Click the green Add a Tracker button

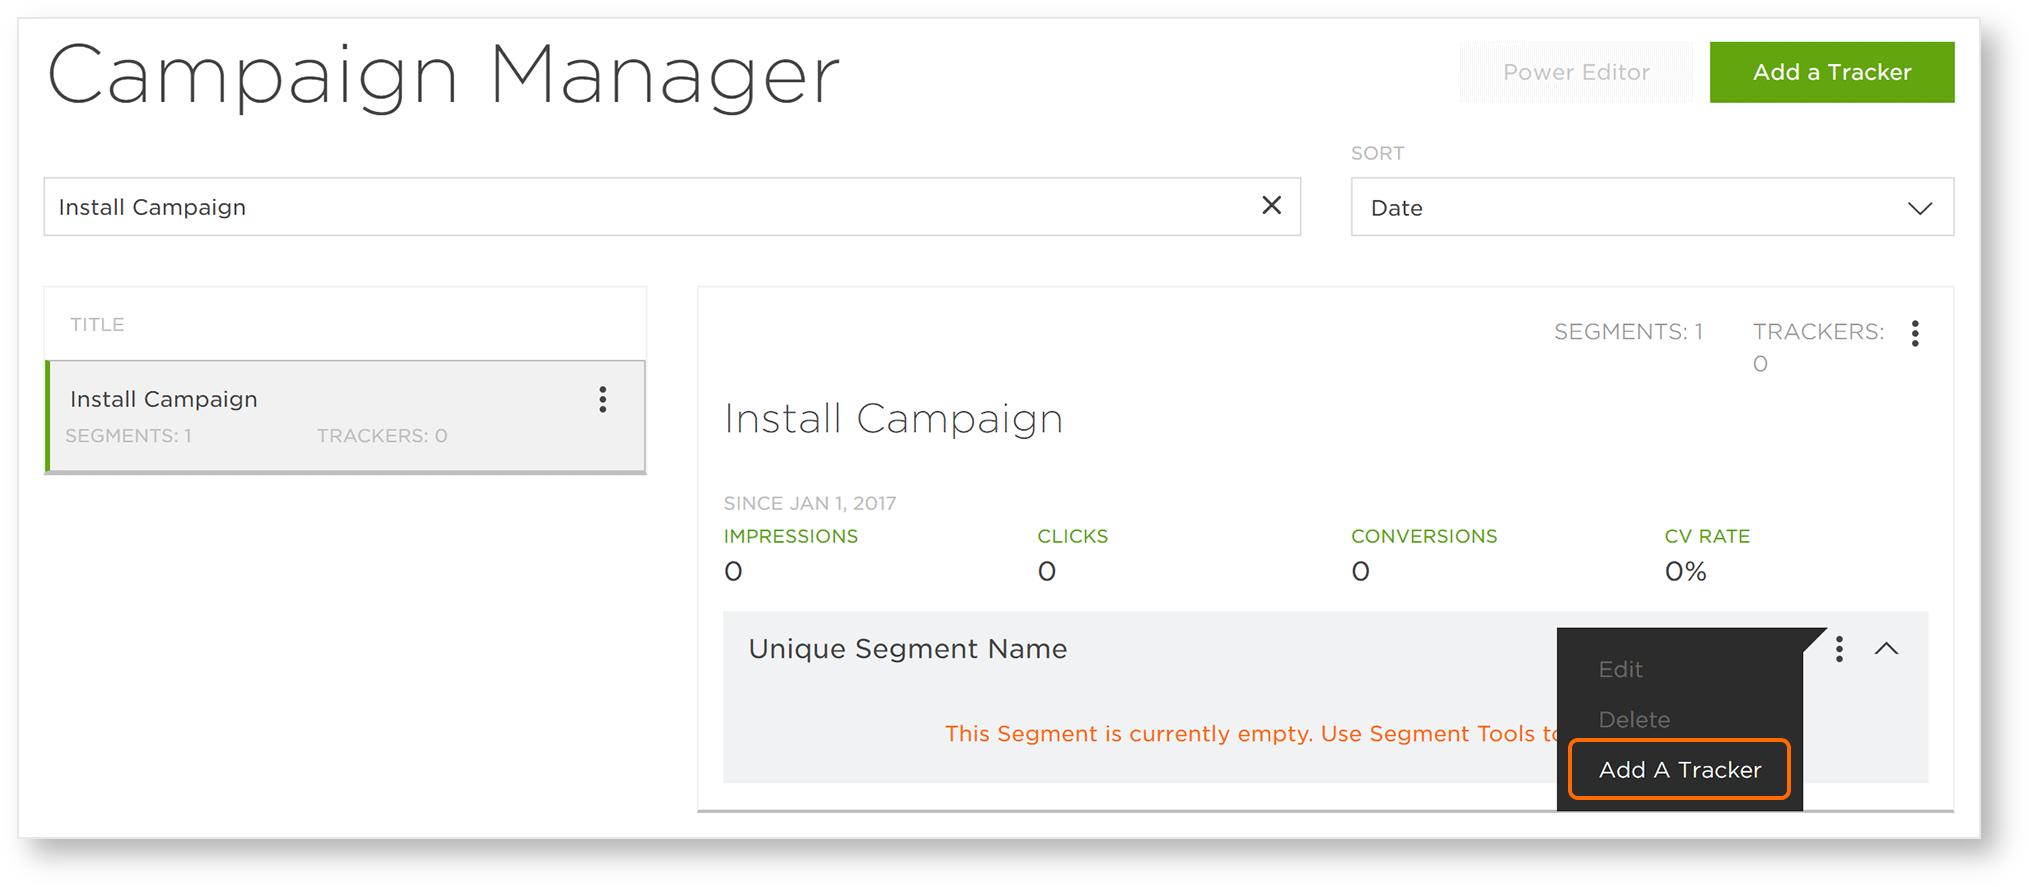click(x=1831, y=72)
